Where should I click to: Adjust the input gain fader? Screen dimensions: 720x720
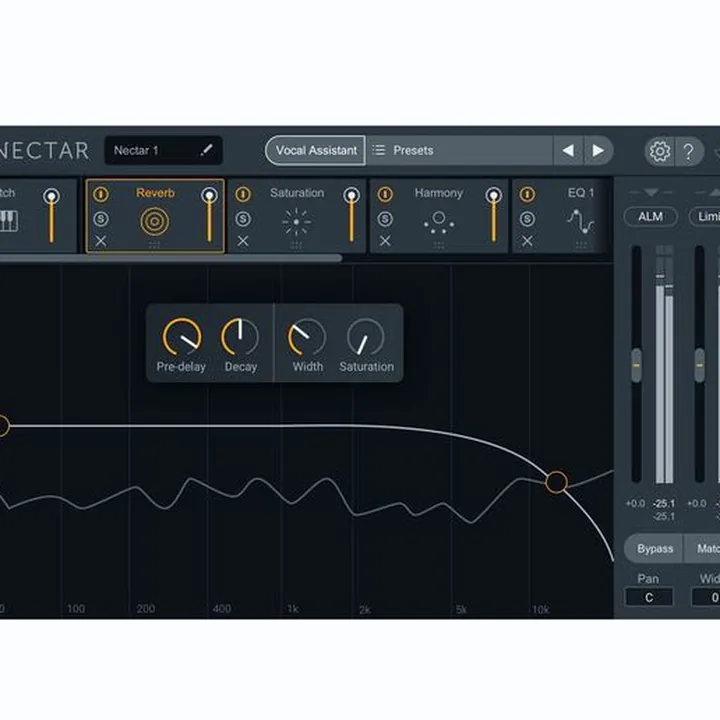(x=636, y=366)
